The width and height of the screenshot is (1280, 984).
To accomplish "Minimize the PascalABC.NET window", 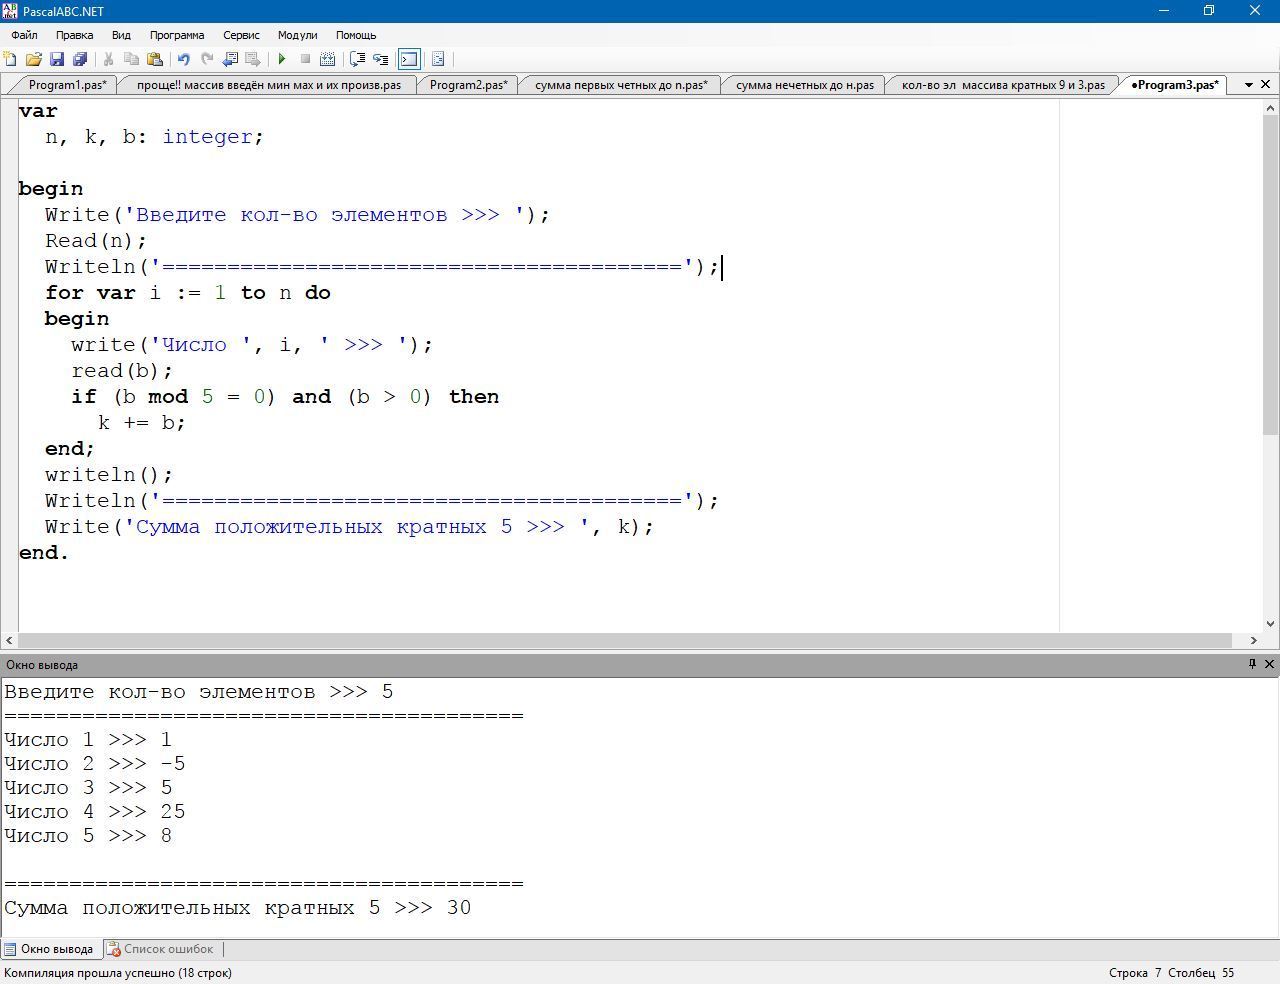I will [1163, 11].
